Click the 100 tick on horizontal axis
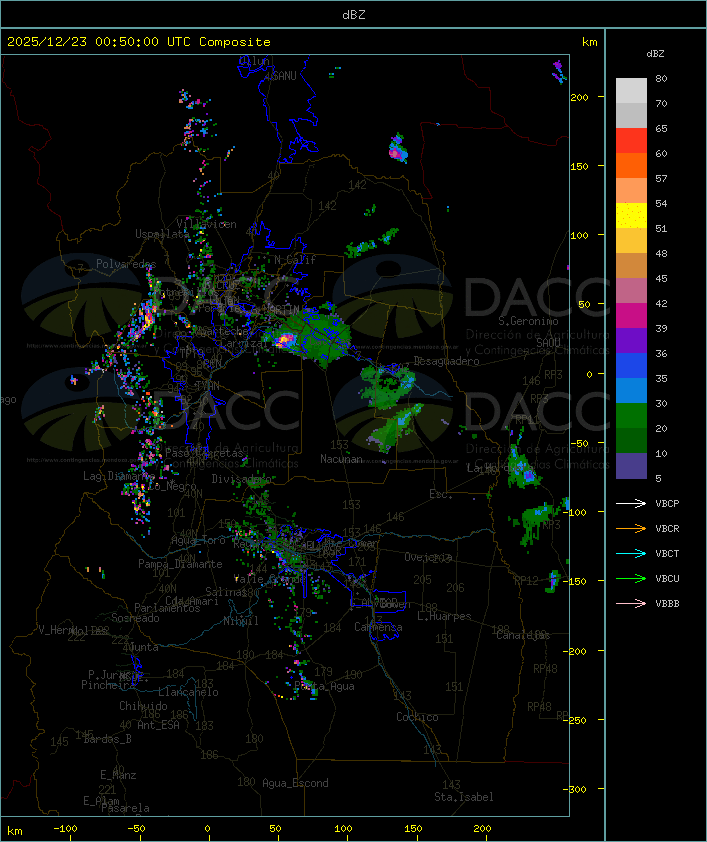This screenshot has width=707, height=842. pos(343,829)
